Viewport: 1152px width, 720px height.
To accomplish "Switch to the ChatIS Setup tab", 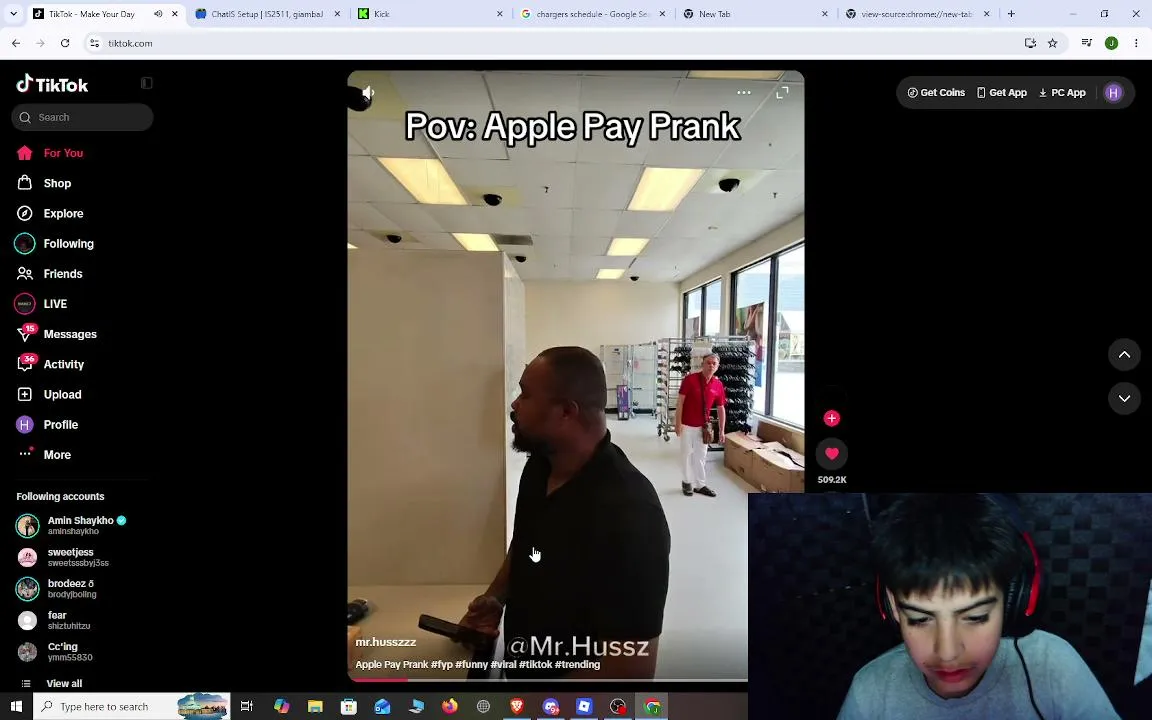I will pos(267,14).
